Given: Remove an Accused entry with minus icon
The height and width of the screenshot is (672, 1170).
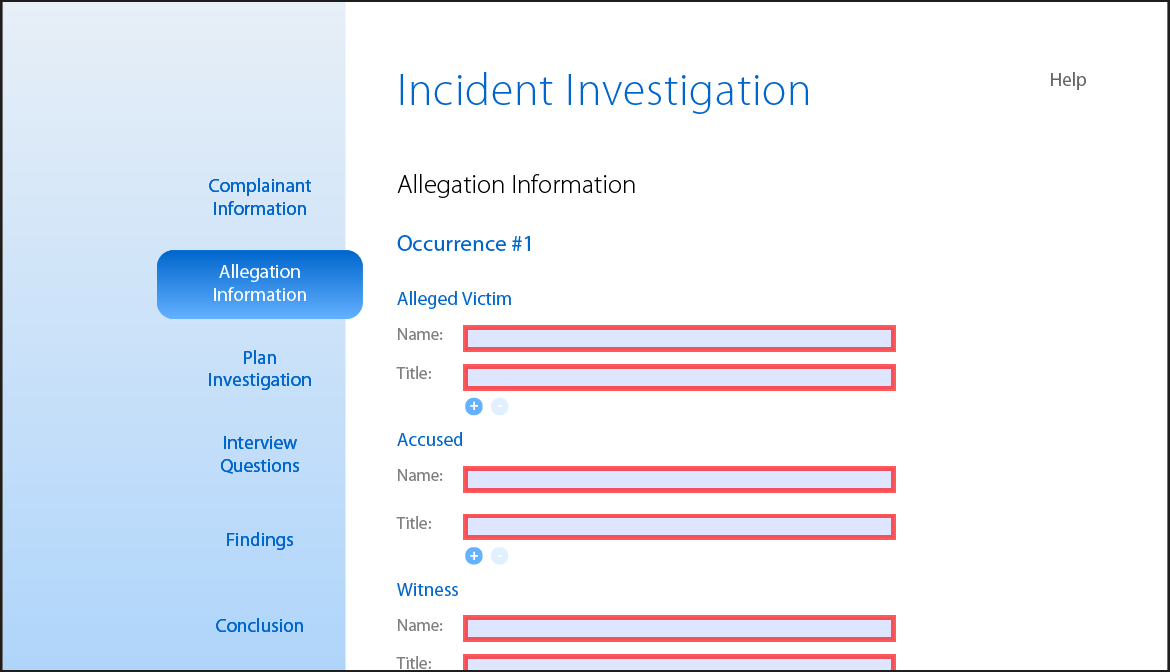Looking at the screenshot, I should [500, 556].
